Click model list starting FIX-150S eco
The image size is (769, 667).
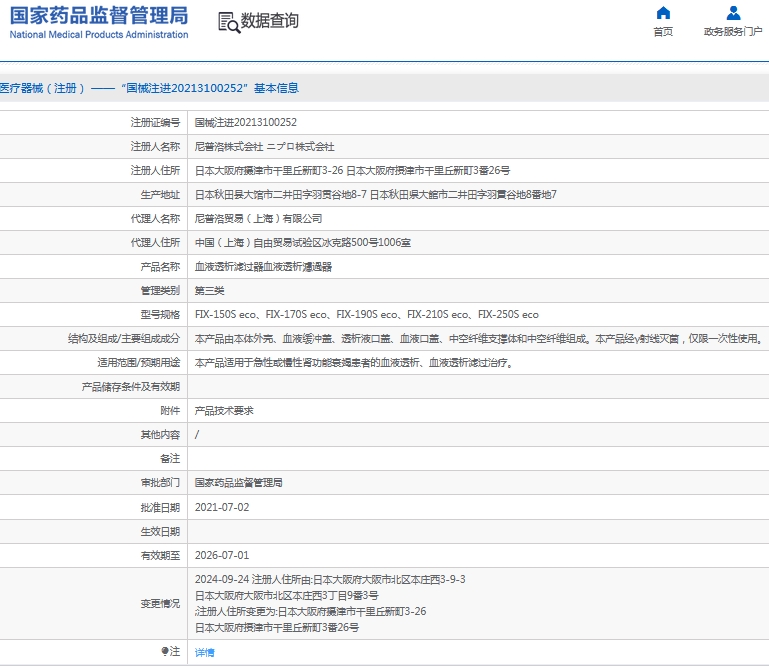[366, 315]
